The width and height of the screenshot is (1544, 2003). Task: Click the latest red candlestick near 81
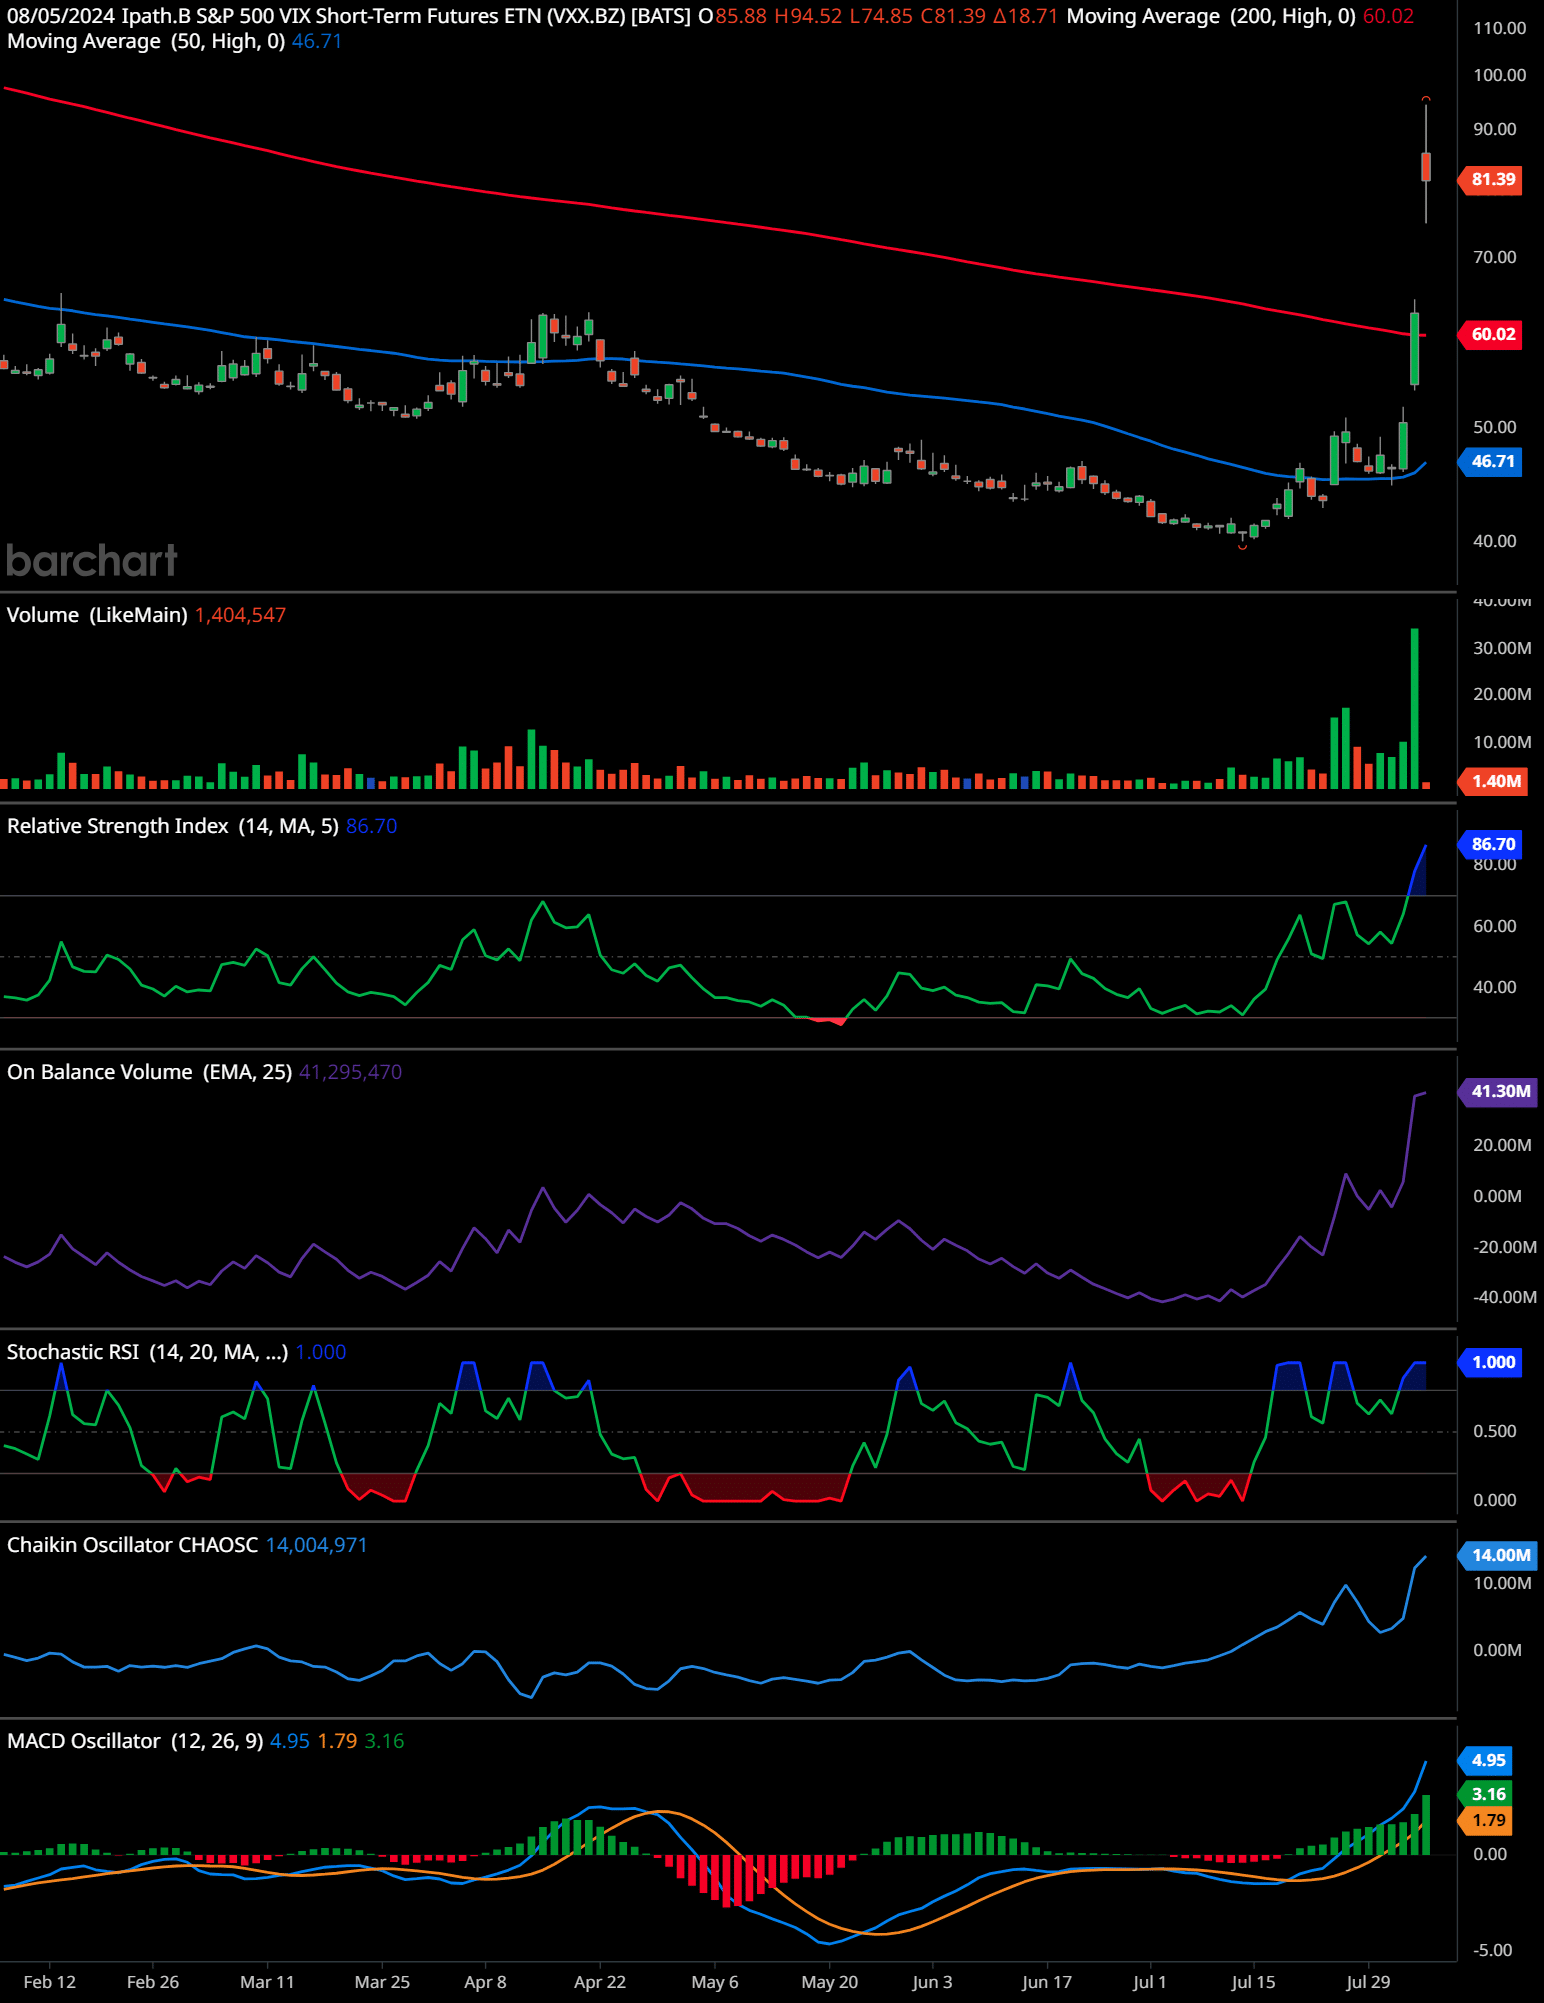click(x=1426, y=166)
